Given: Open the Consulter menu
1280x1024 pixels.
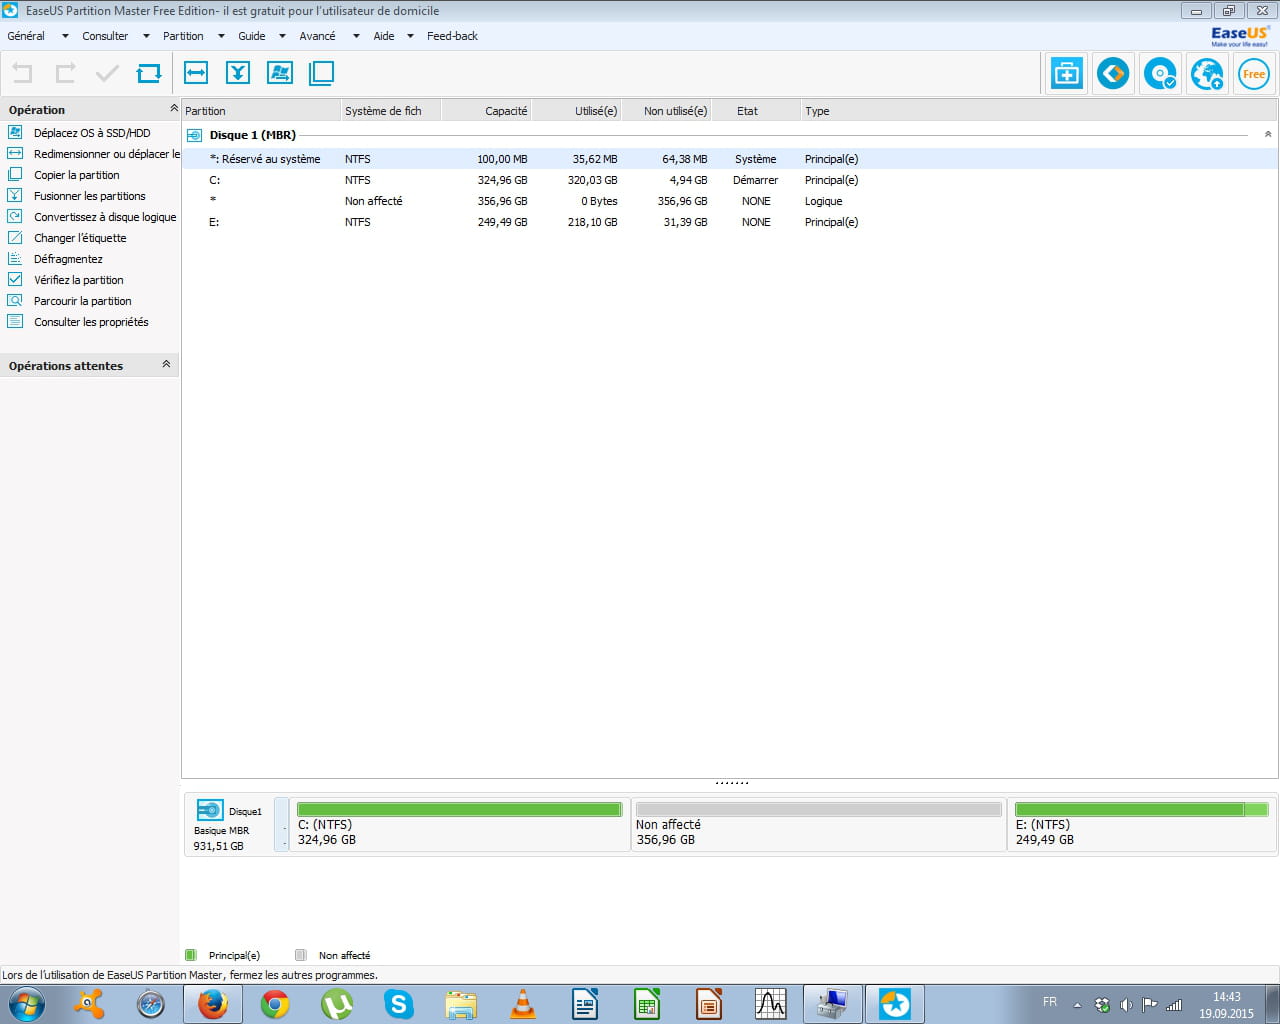Looking at the screenshot, I should coord(105,36).
